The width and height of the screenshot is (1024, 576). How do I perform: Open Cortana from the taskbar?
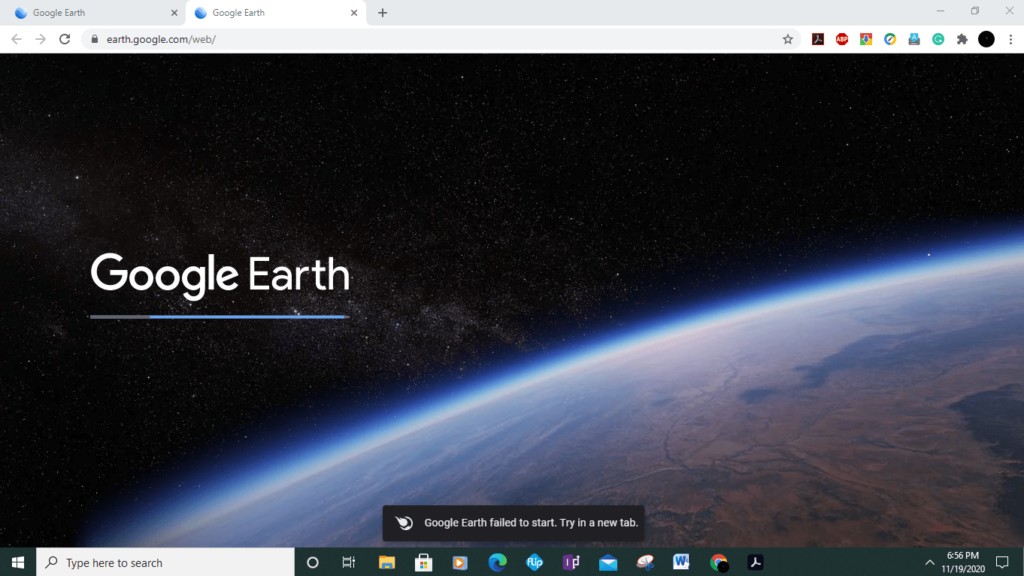tap(312, 562)
